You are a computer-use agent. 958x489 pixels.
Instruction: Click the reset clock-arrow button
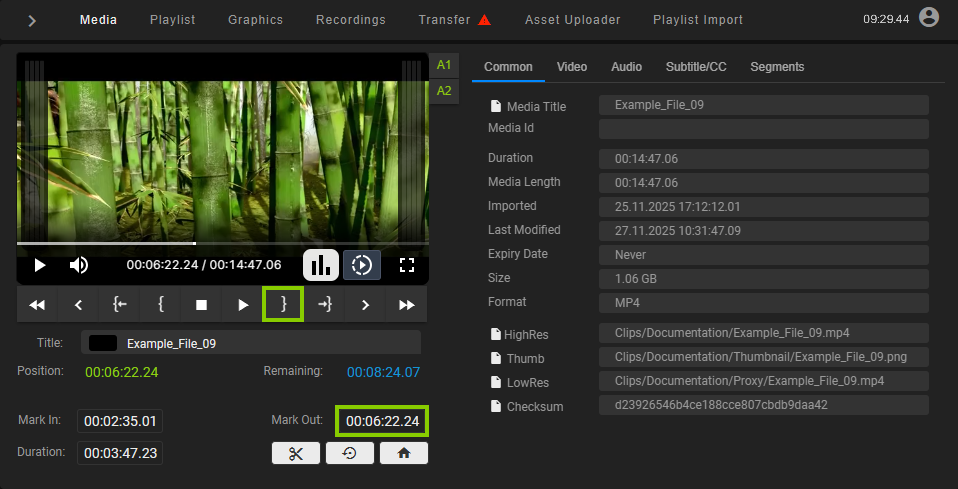pos(349,453)
